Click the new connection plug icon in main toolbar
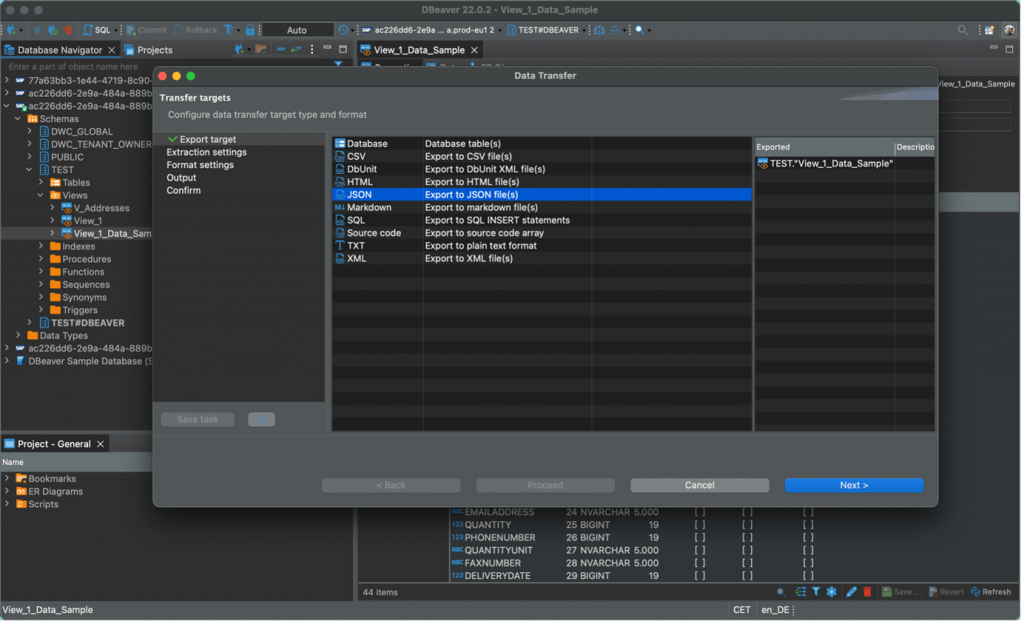Image resolution: width=1024 pixels, height=624 pixels. pyautogui.click(x=10, y=30)
